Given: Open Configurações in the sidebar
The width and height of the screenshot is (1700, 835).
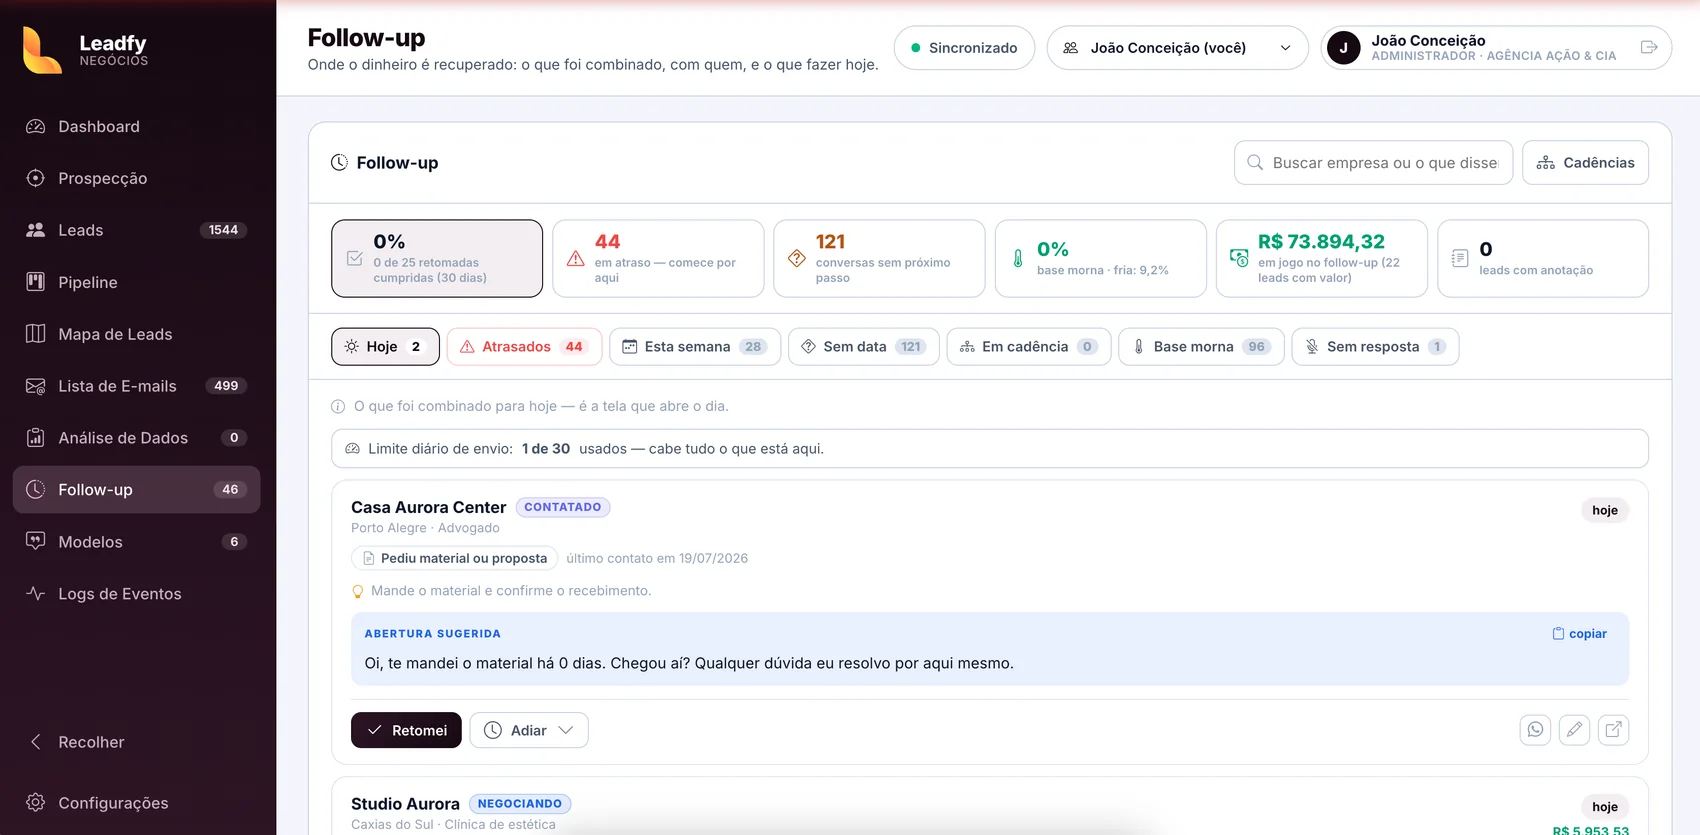Looking at the screenshot, I should click(x=137, y=803).
